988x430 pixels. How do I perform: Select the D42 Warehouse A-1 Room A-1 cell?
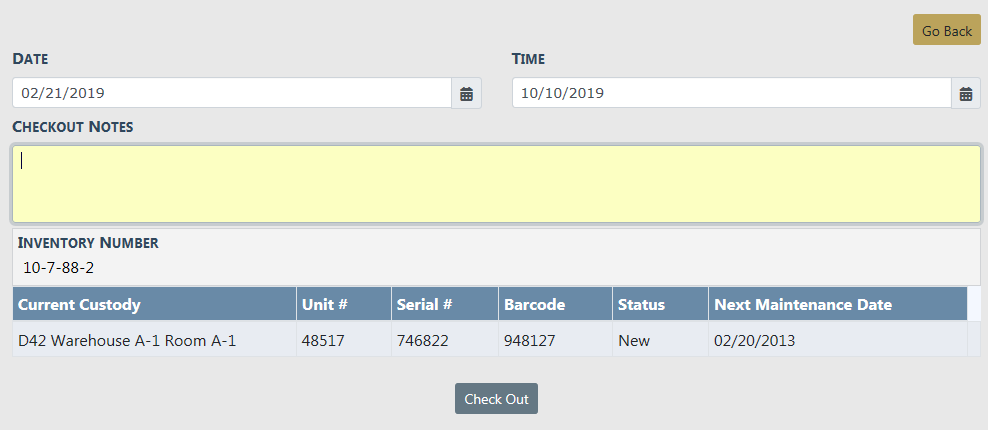[x=127, y=340]
